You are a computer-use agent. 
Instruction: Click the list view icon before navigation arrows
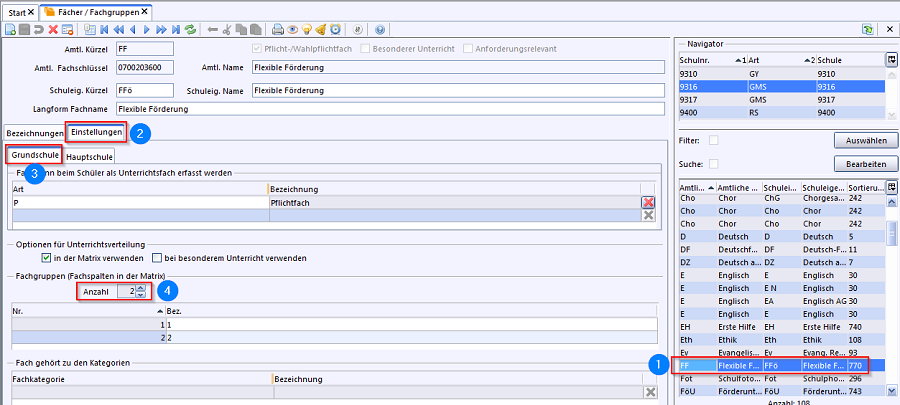point(90,29)
